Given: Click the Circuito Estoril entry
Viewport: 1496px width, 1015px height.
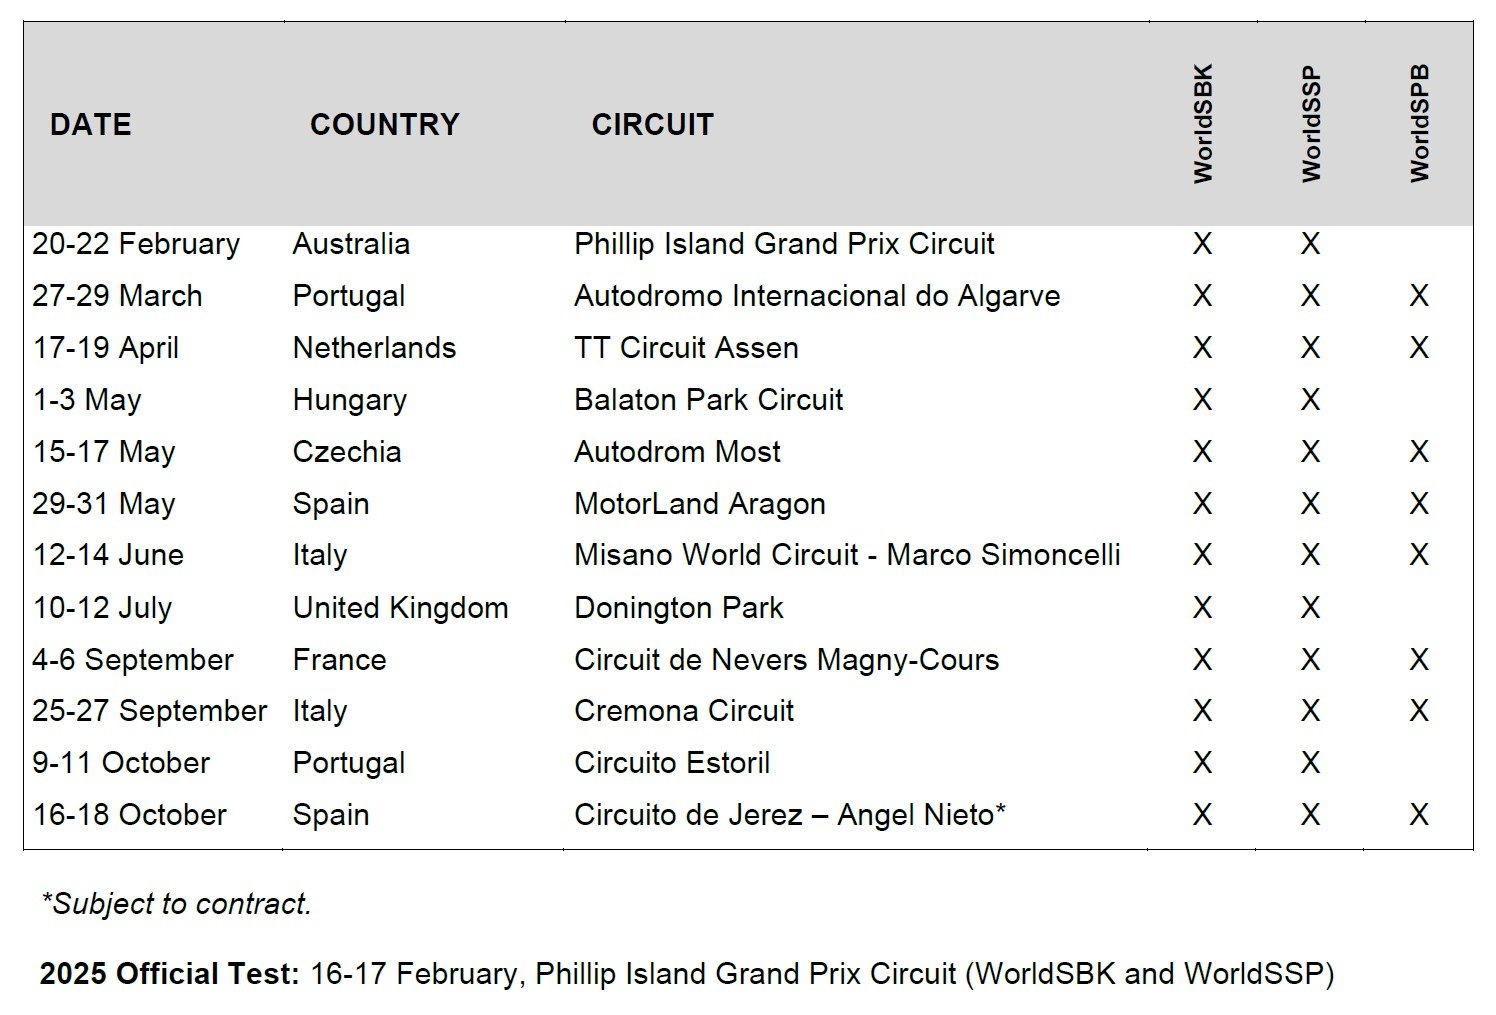Looking at the screenshot, I should pos(672,763).
